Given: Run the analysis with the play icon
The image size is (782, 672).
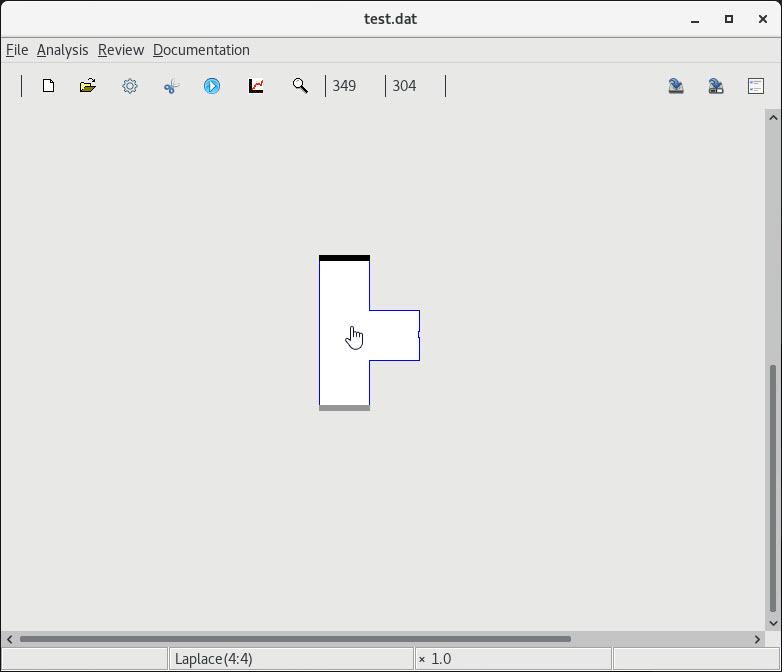Looking at the screenshot, I should (212, 86).
